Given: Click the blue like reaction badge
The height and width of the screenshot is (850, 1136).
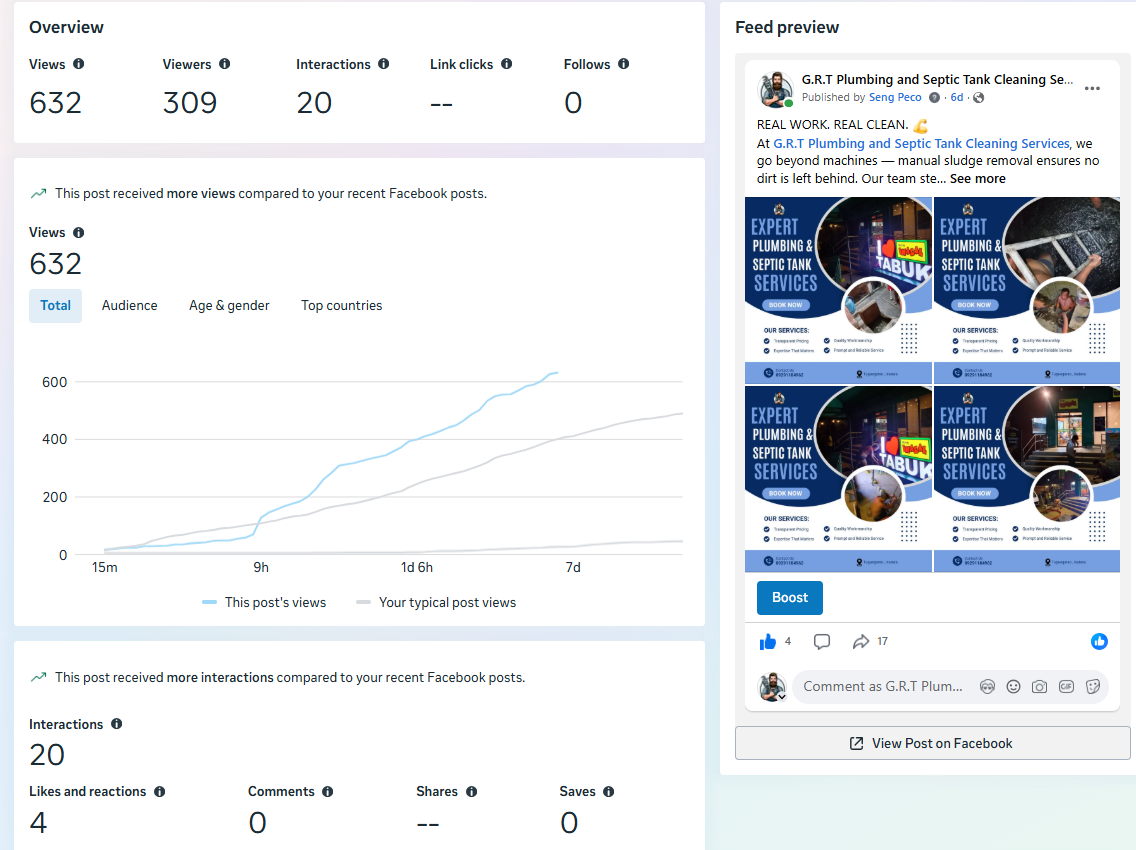Looking at the screenshot, I should (x=1099, y=641).
